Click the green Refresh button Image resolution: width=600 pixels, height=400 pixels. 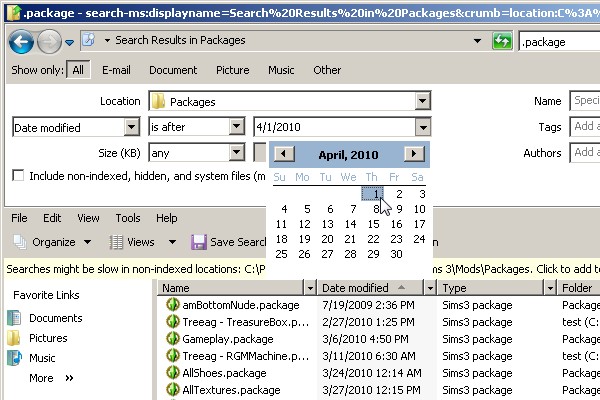[503, 42]
